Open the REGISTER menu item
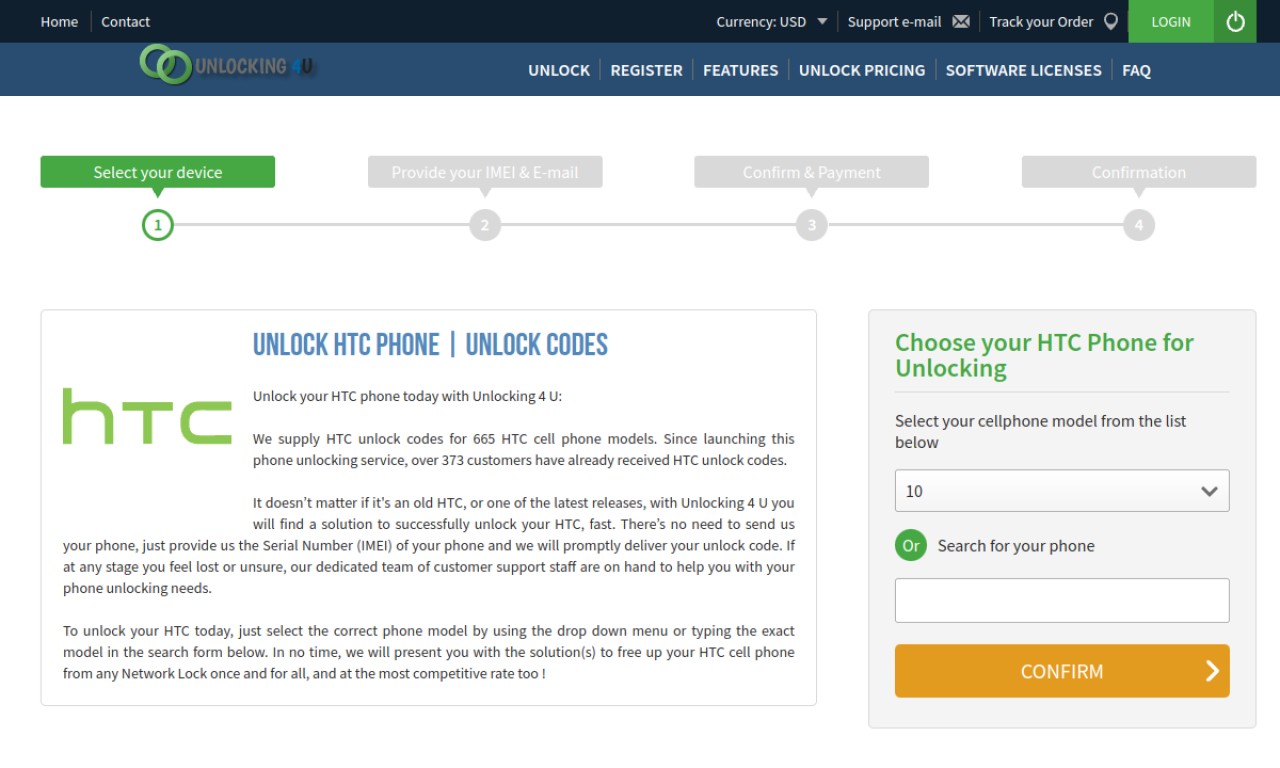The width and height of the screenshot is (1280, 768). [x=646, y=70]
